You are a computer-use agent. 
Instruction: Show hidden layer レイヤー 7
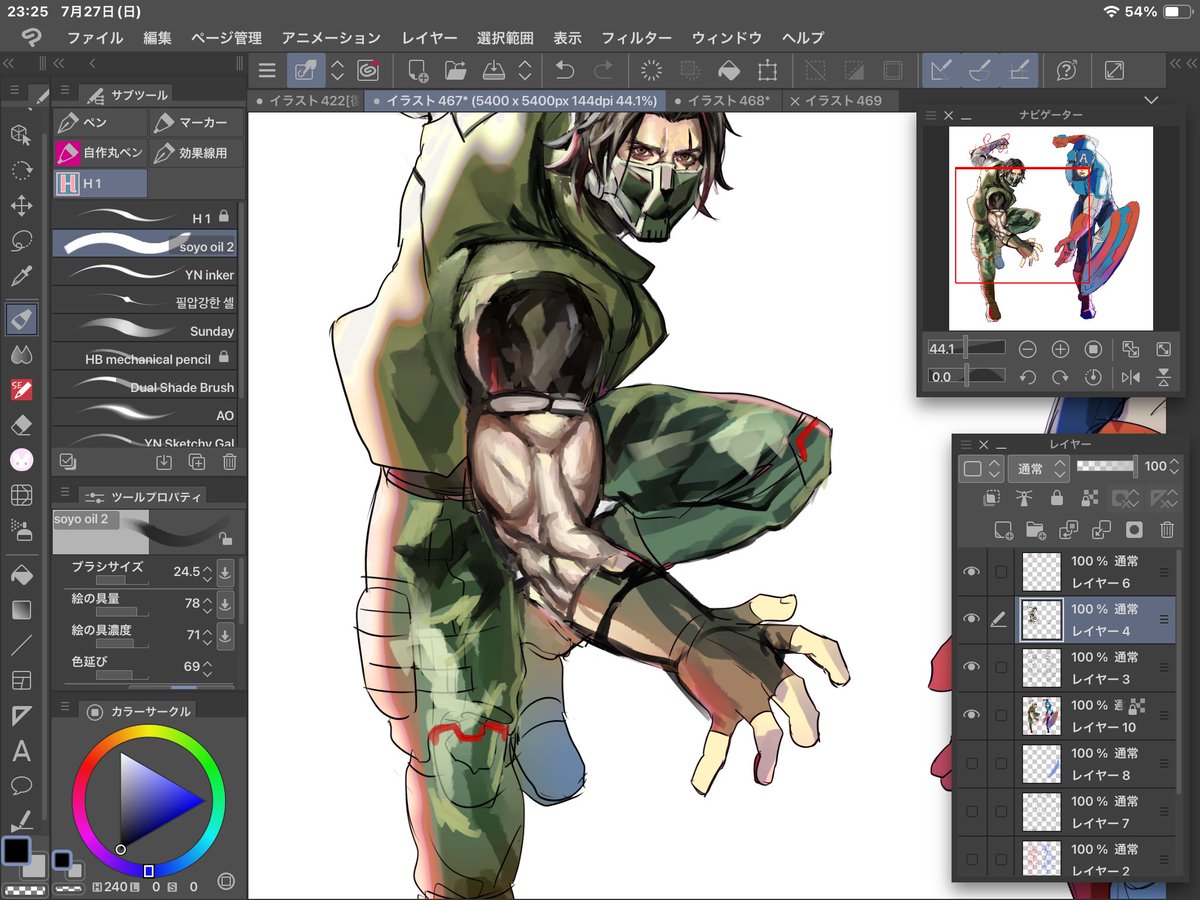[970, 811]
